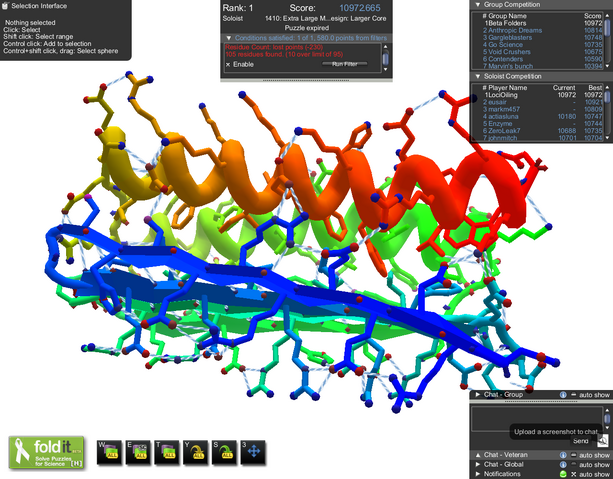613x479 pixels.
Task: Click the green Notifications status icon
Action: (x=563, y=474)
